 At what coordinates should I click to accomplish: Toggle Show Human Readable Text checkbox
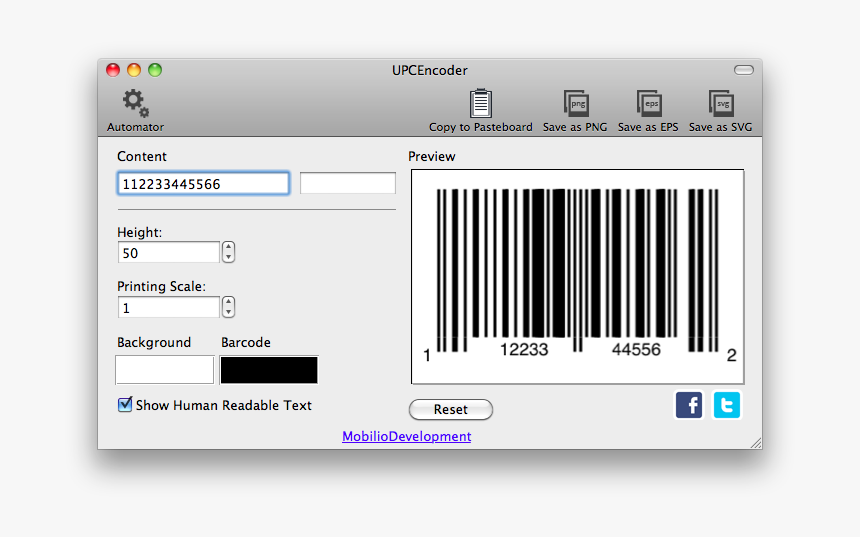point(125,405)
